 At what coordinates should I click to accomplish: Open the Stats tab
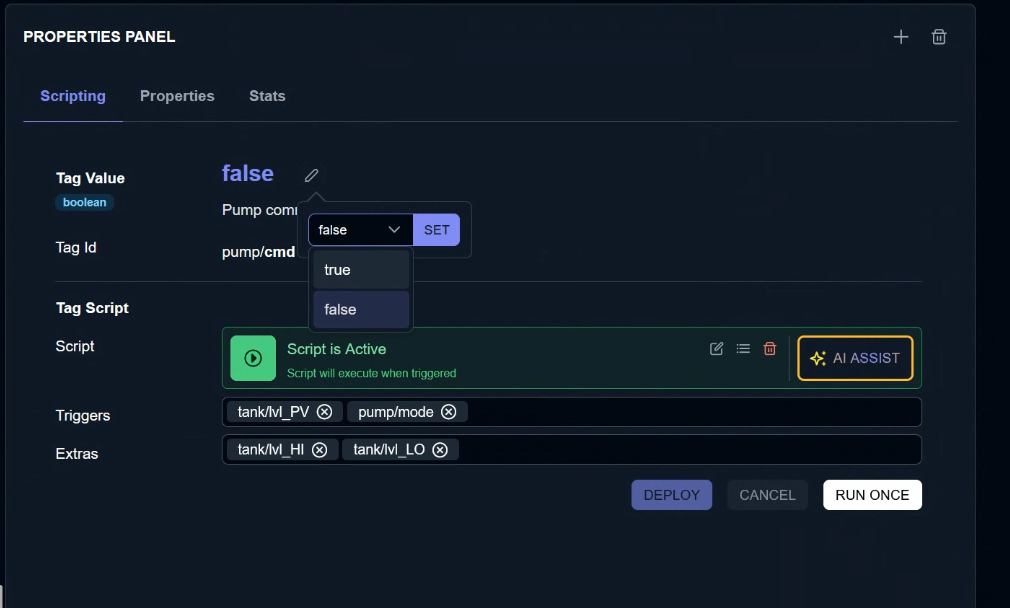click(267, 96)
